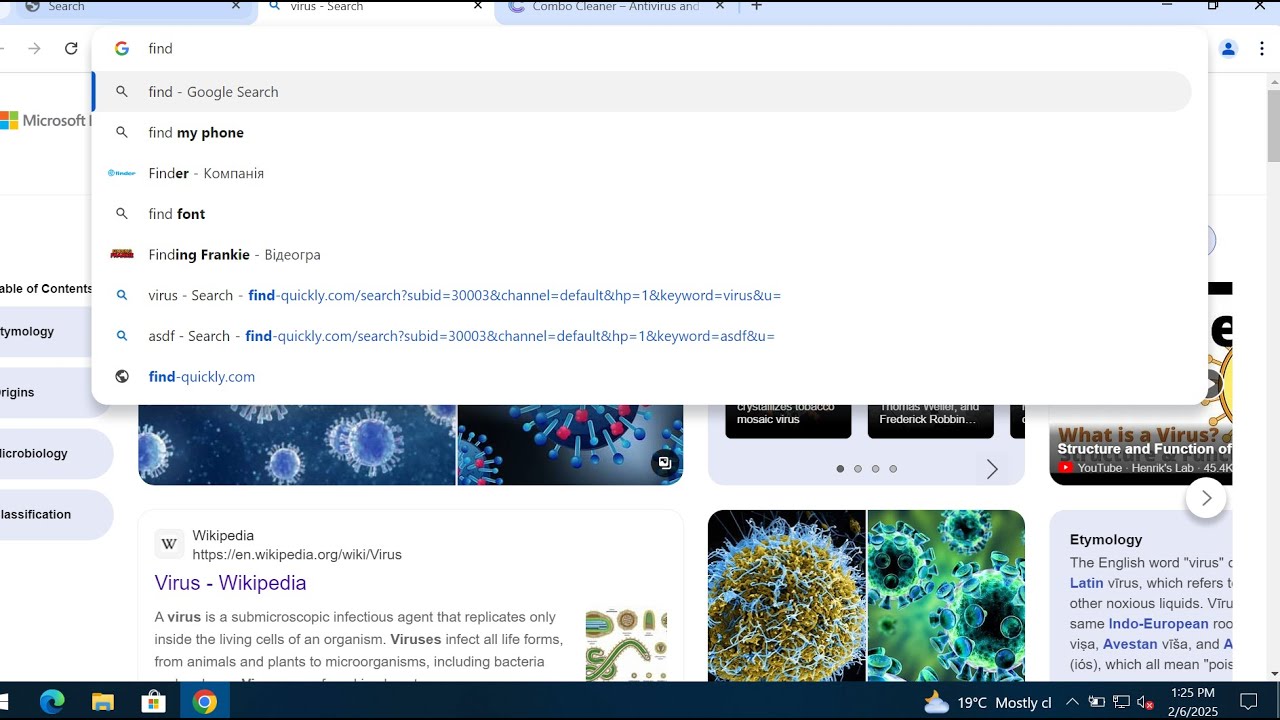Select the third carousel dot
Viewport: 1280px width, 720px height.
876,469
